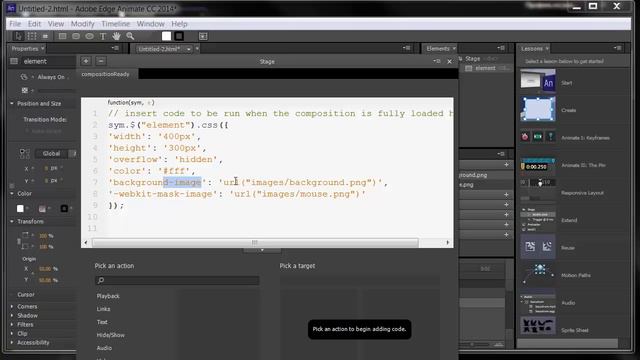Open the white background color swatch in Properties
Viewport: 640px width, 360px height.
coord(20,209)
